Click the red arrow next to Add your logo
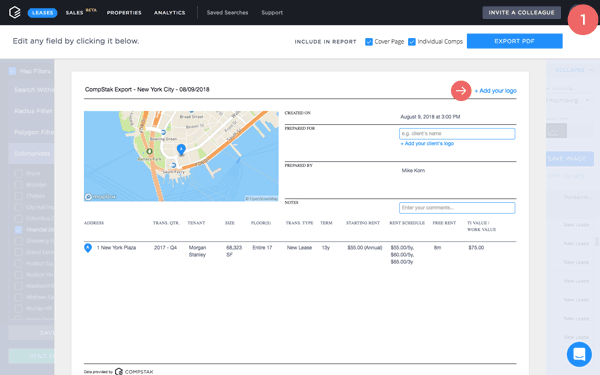This screenshot has width=600, height=375. tap(461, 91)
